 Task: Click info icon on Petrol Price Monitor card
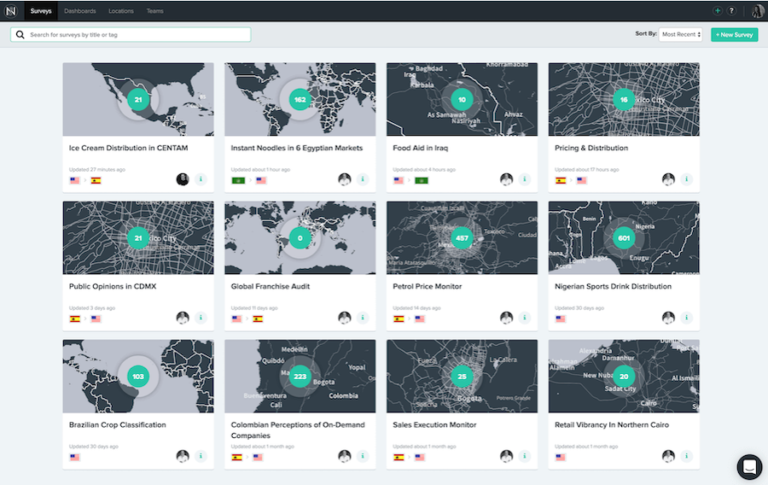pos(524,318)
